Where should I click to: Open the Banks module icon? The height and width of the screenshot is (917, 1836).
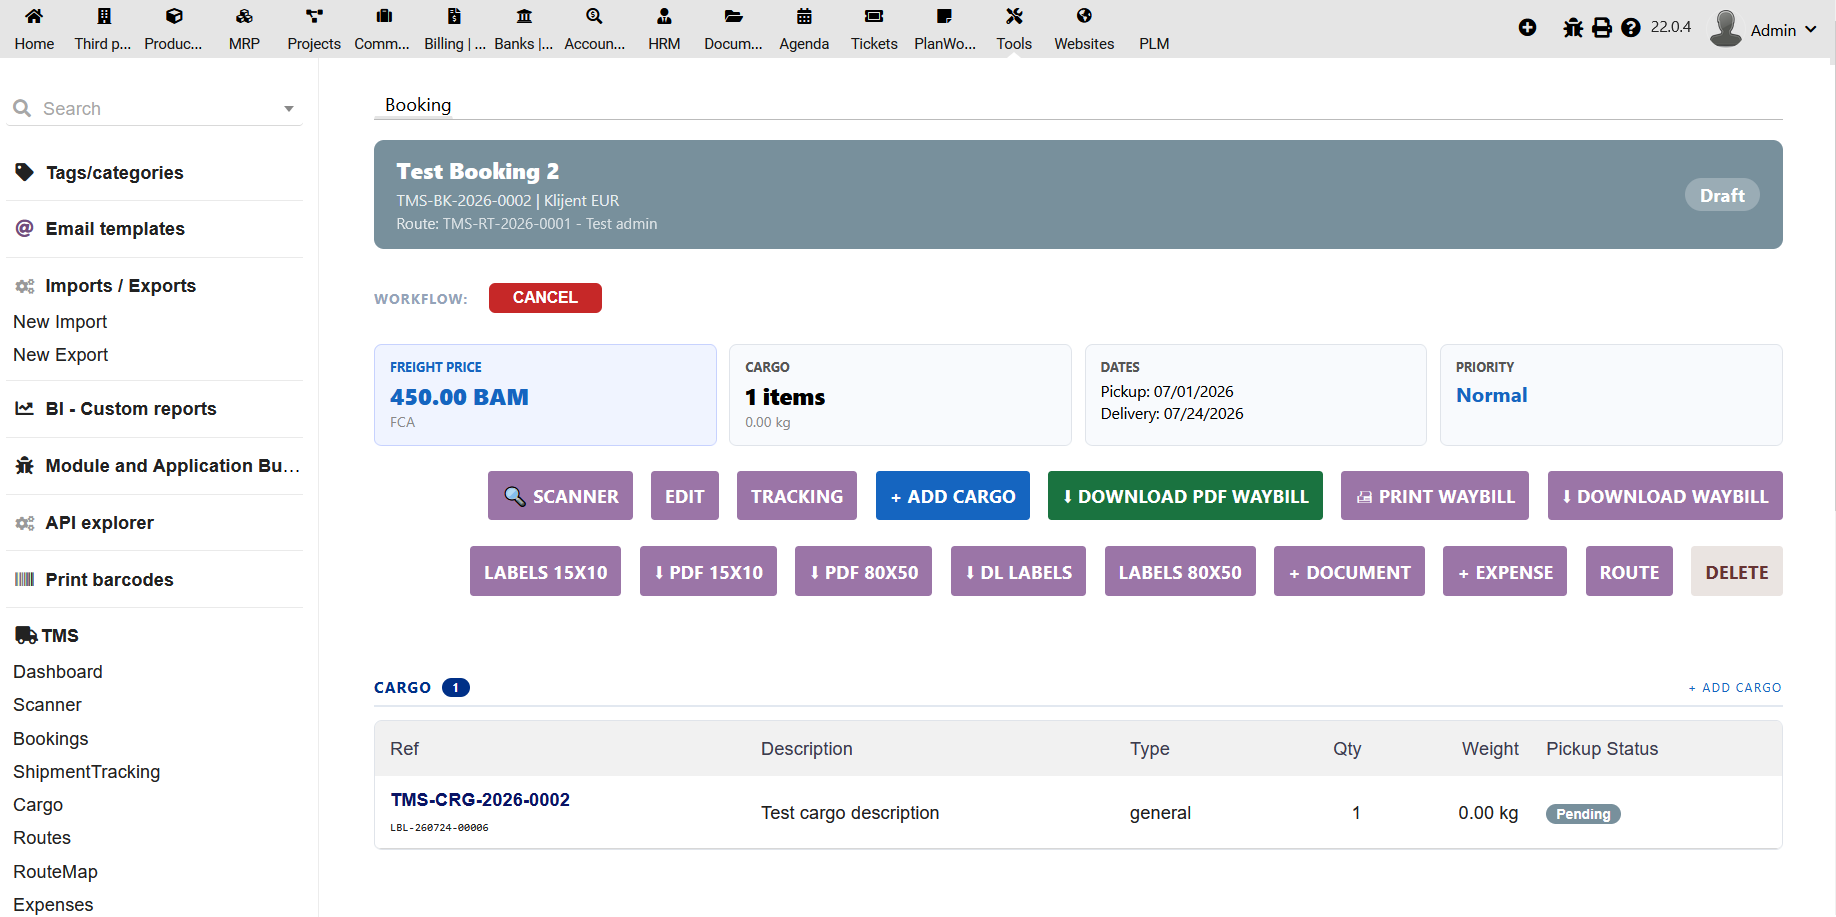tap(524, 16)
